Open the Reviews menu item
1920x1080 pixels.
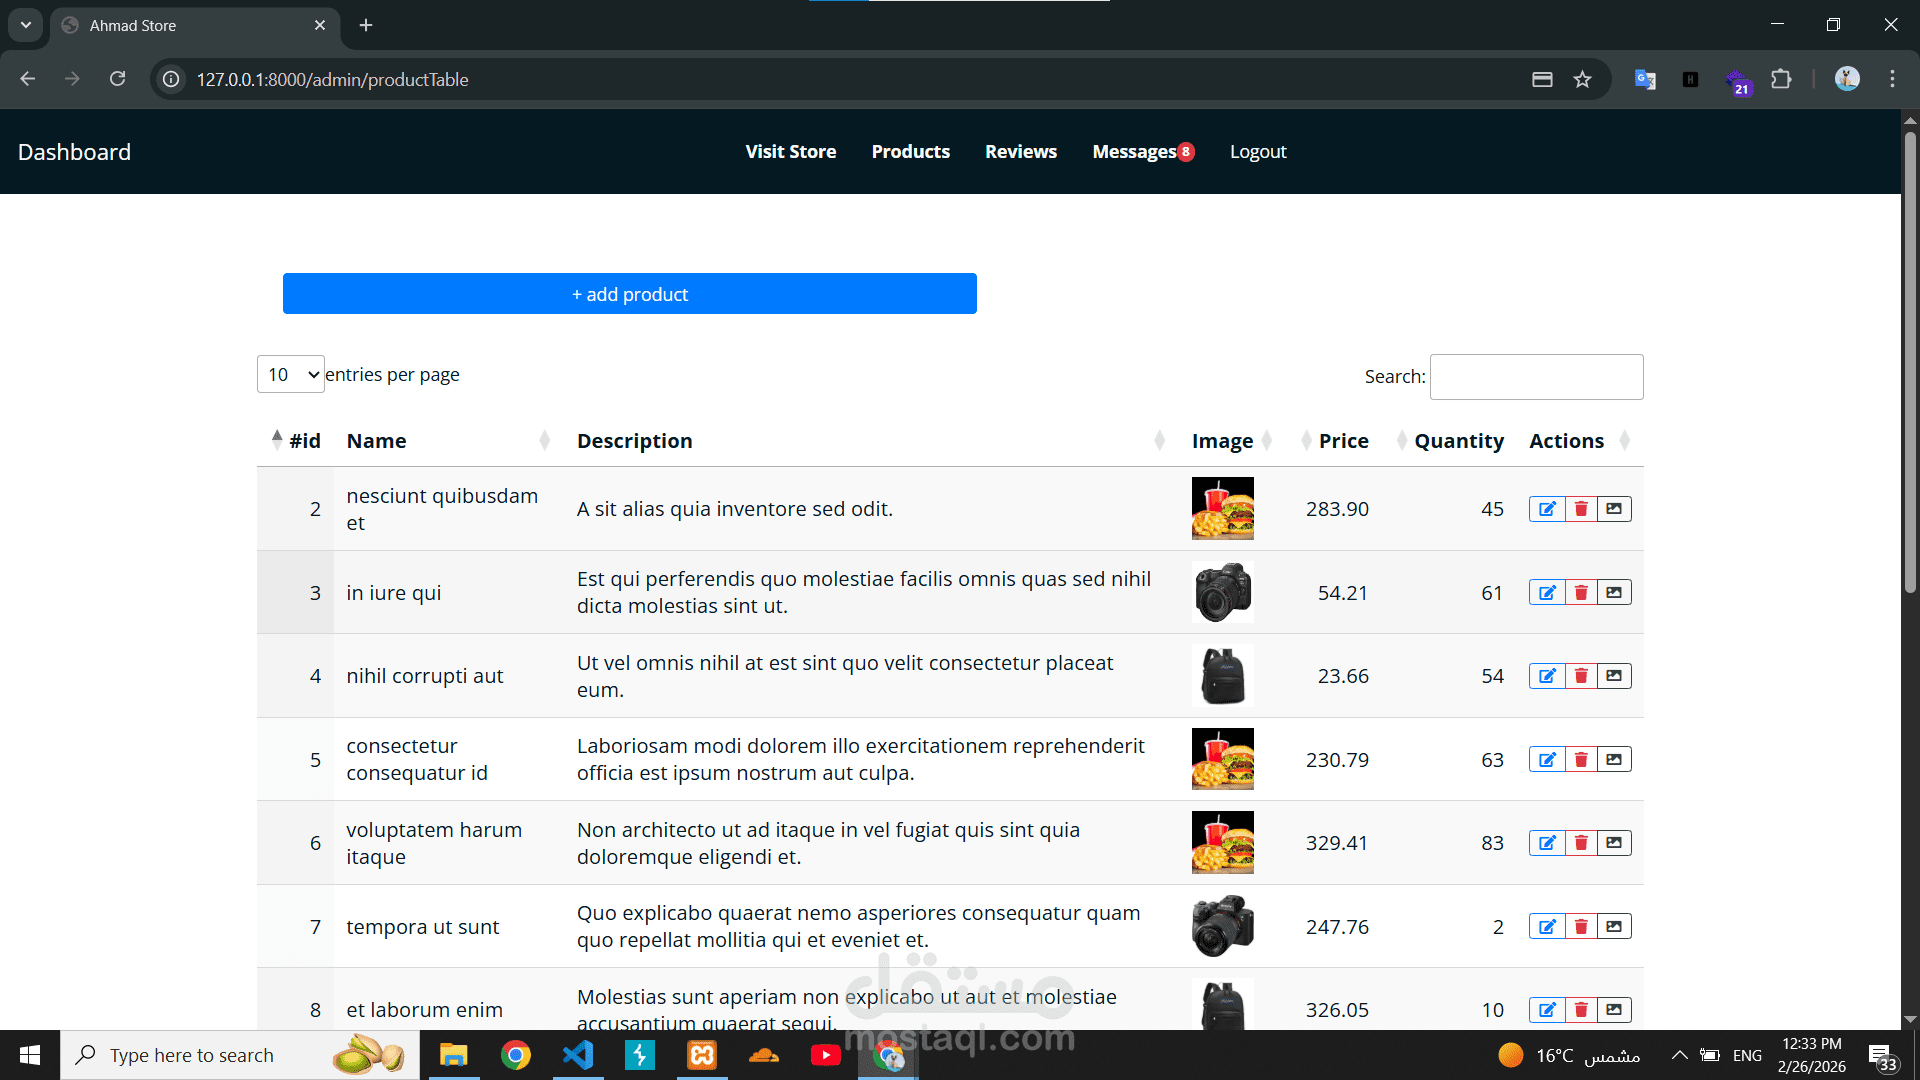tap(1020, 152)
